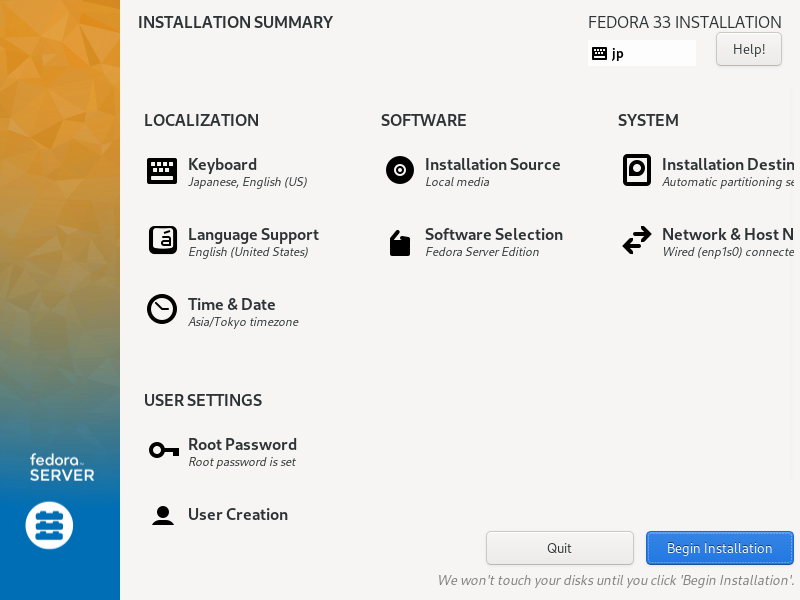
Task: Open Time & Date configuration
Action: (232, 304)
